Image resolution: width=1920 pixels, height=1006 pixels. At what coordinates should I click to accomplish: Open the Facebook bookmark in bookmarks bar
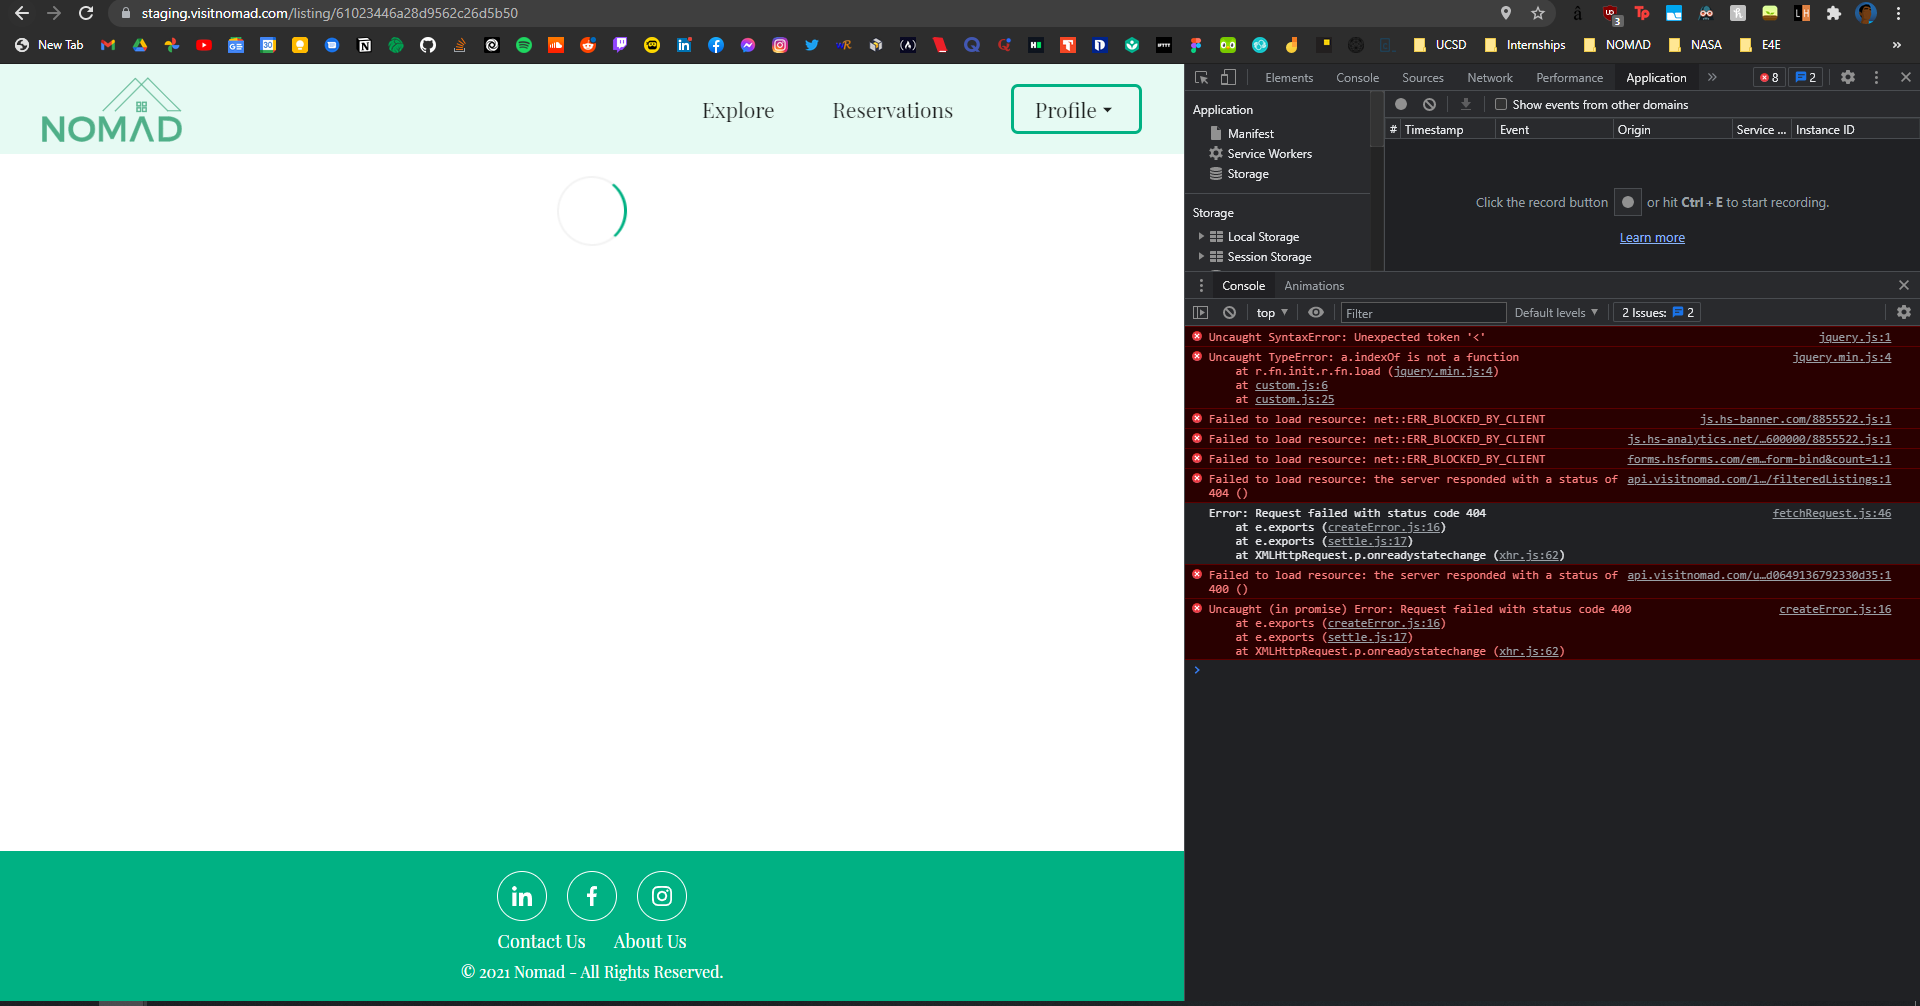point(716,45)
